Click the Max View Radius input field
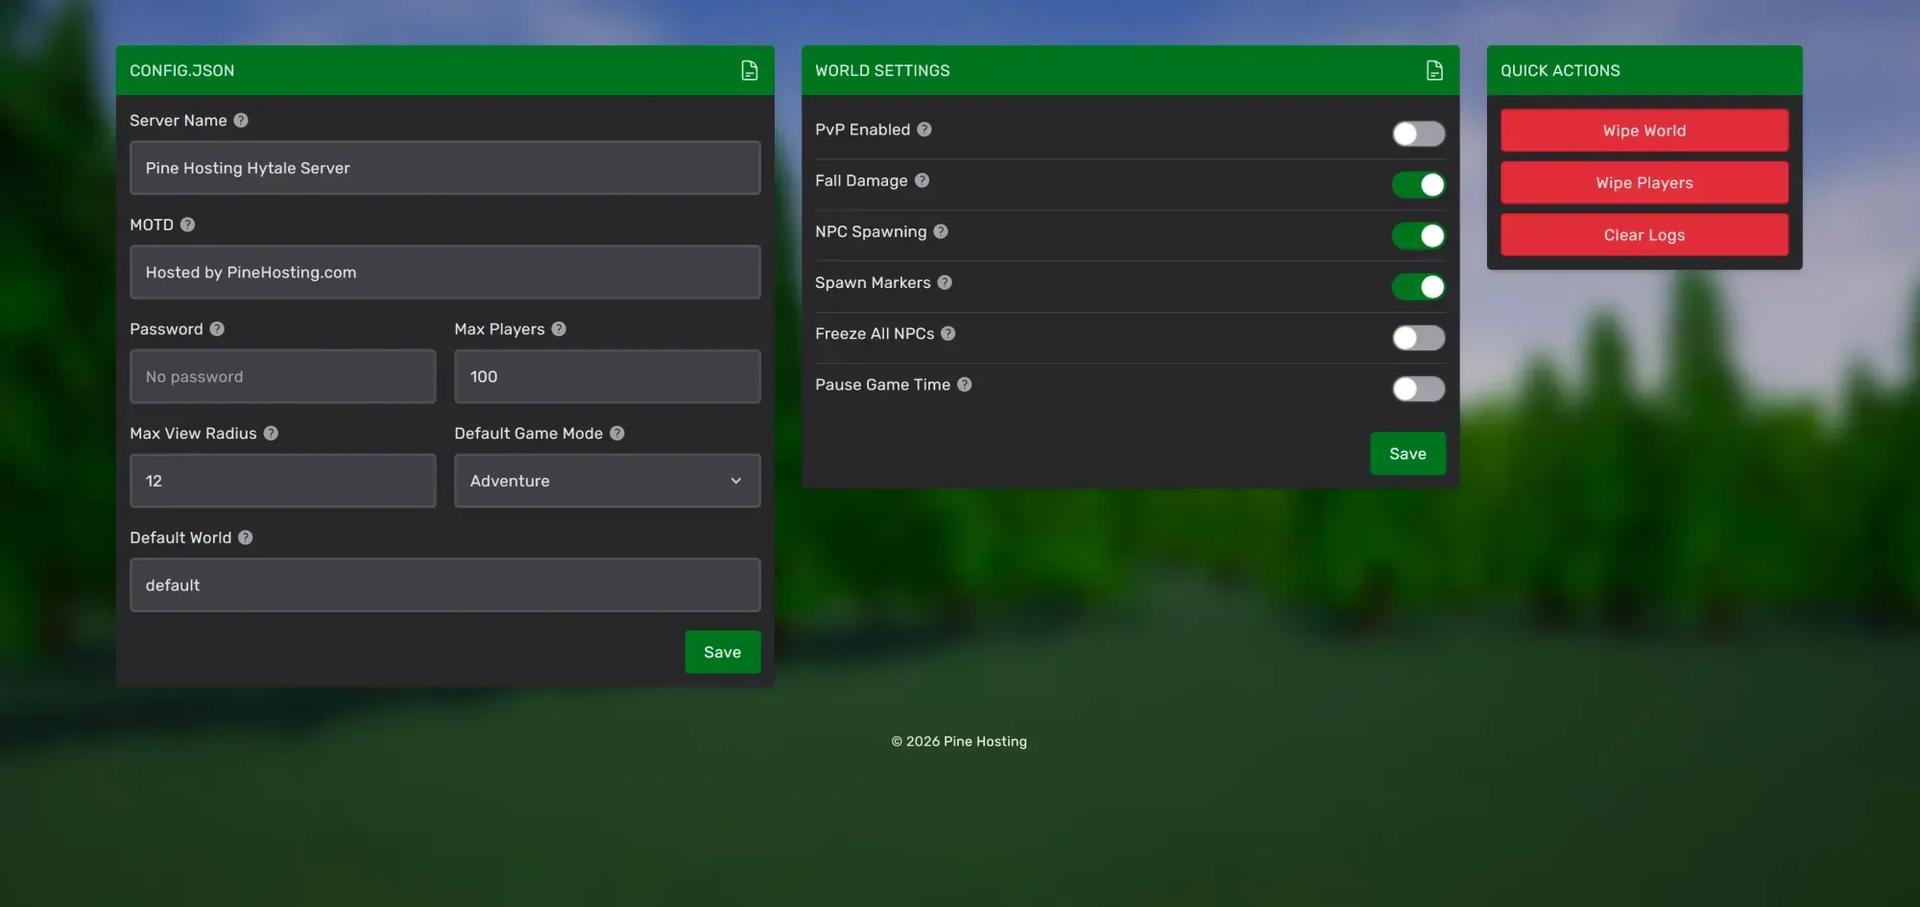The image size is (1920, 907). 282,480
